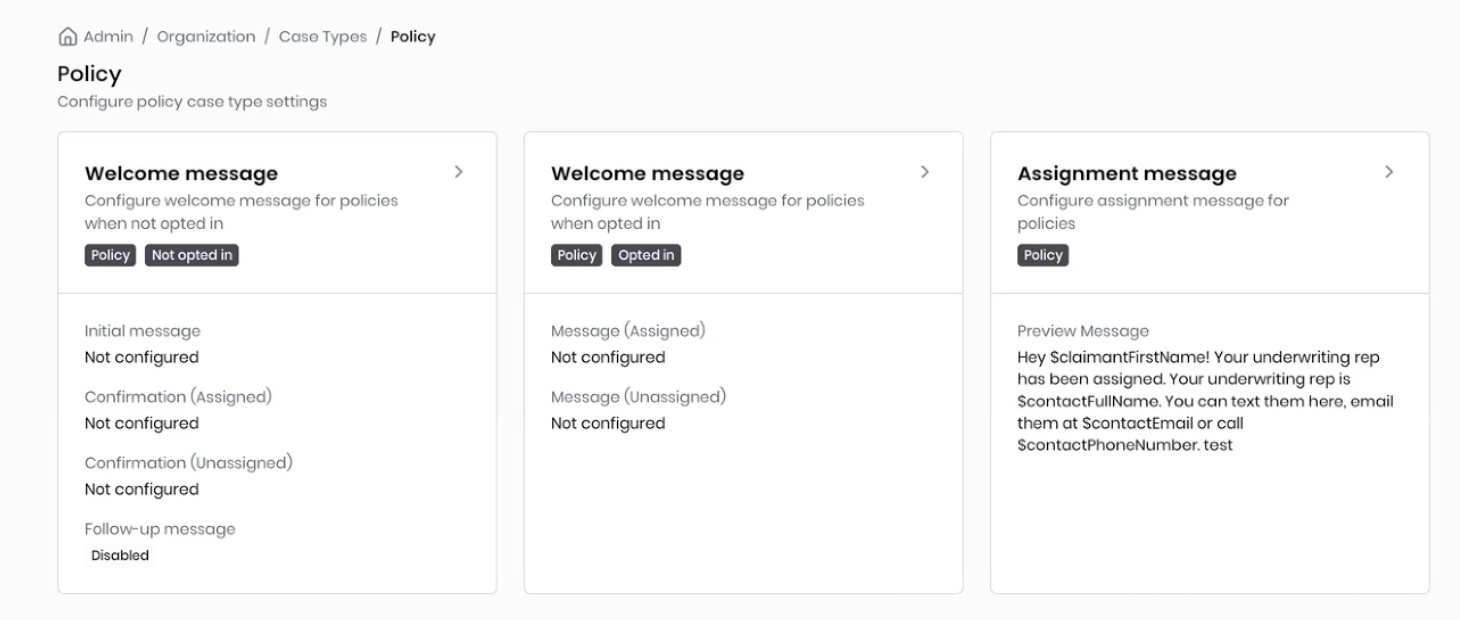Viewport: 1460px width, 620px height.
Task: Click the Confirmation (Assigned) field label
Action: pyautogui.click(x=178, y=397)
